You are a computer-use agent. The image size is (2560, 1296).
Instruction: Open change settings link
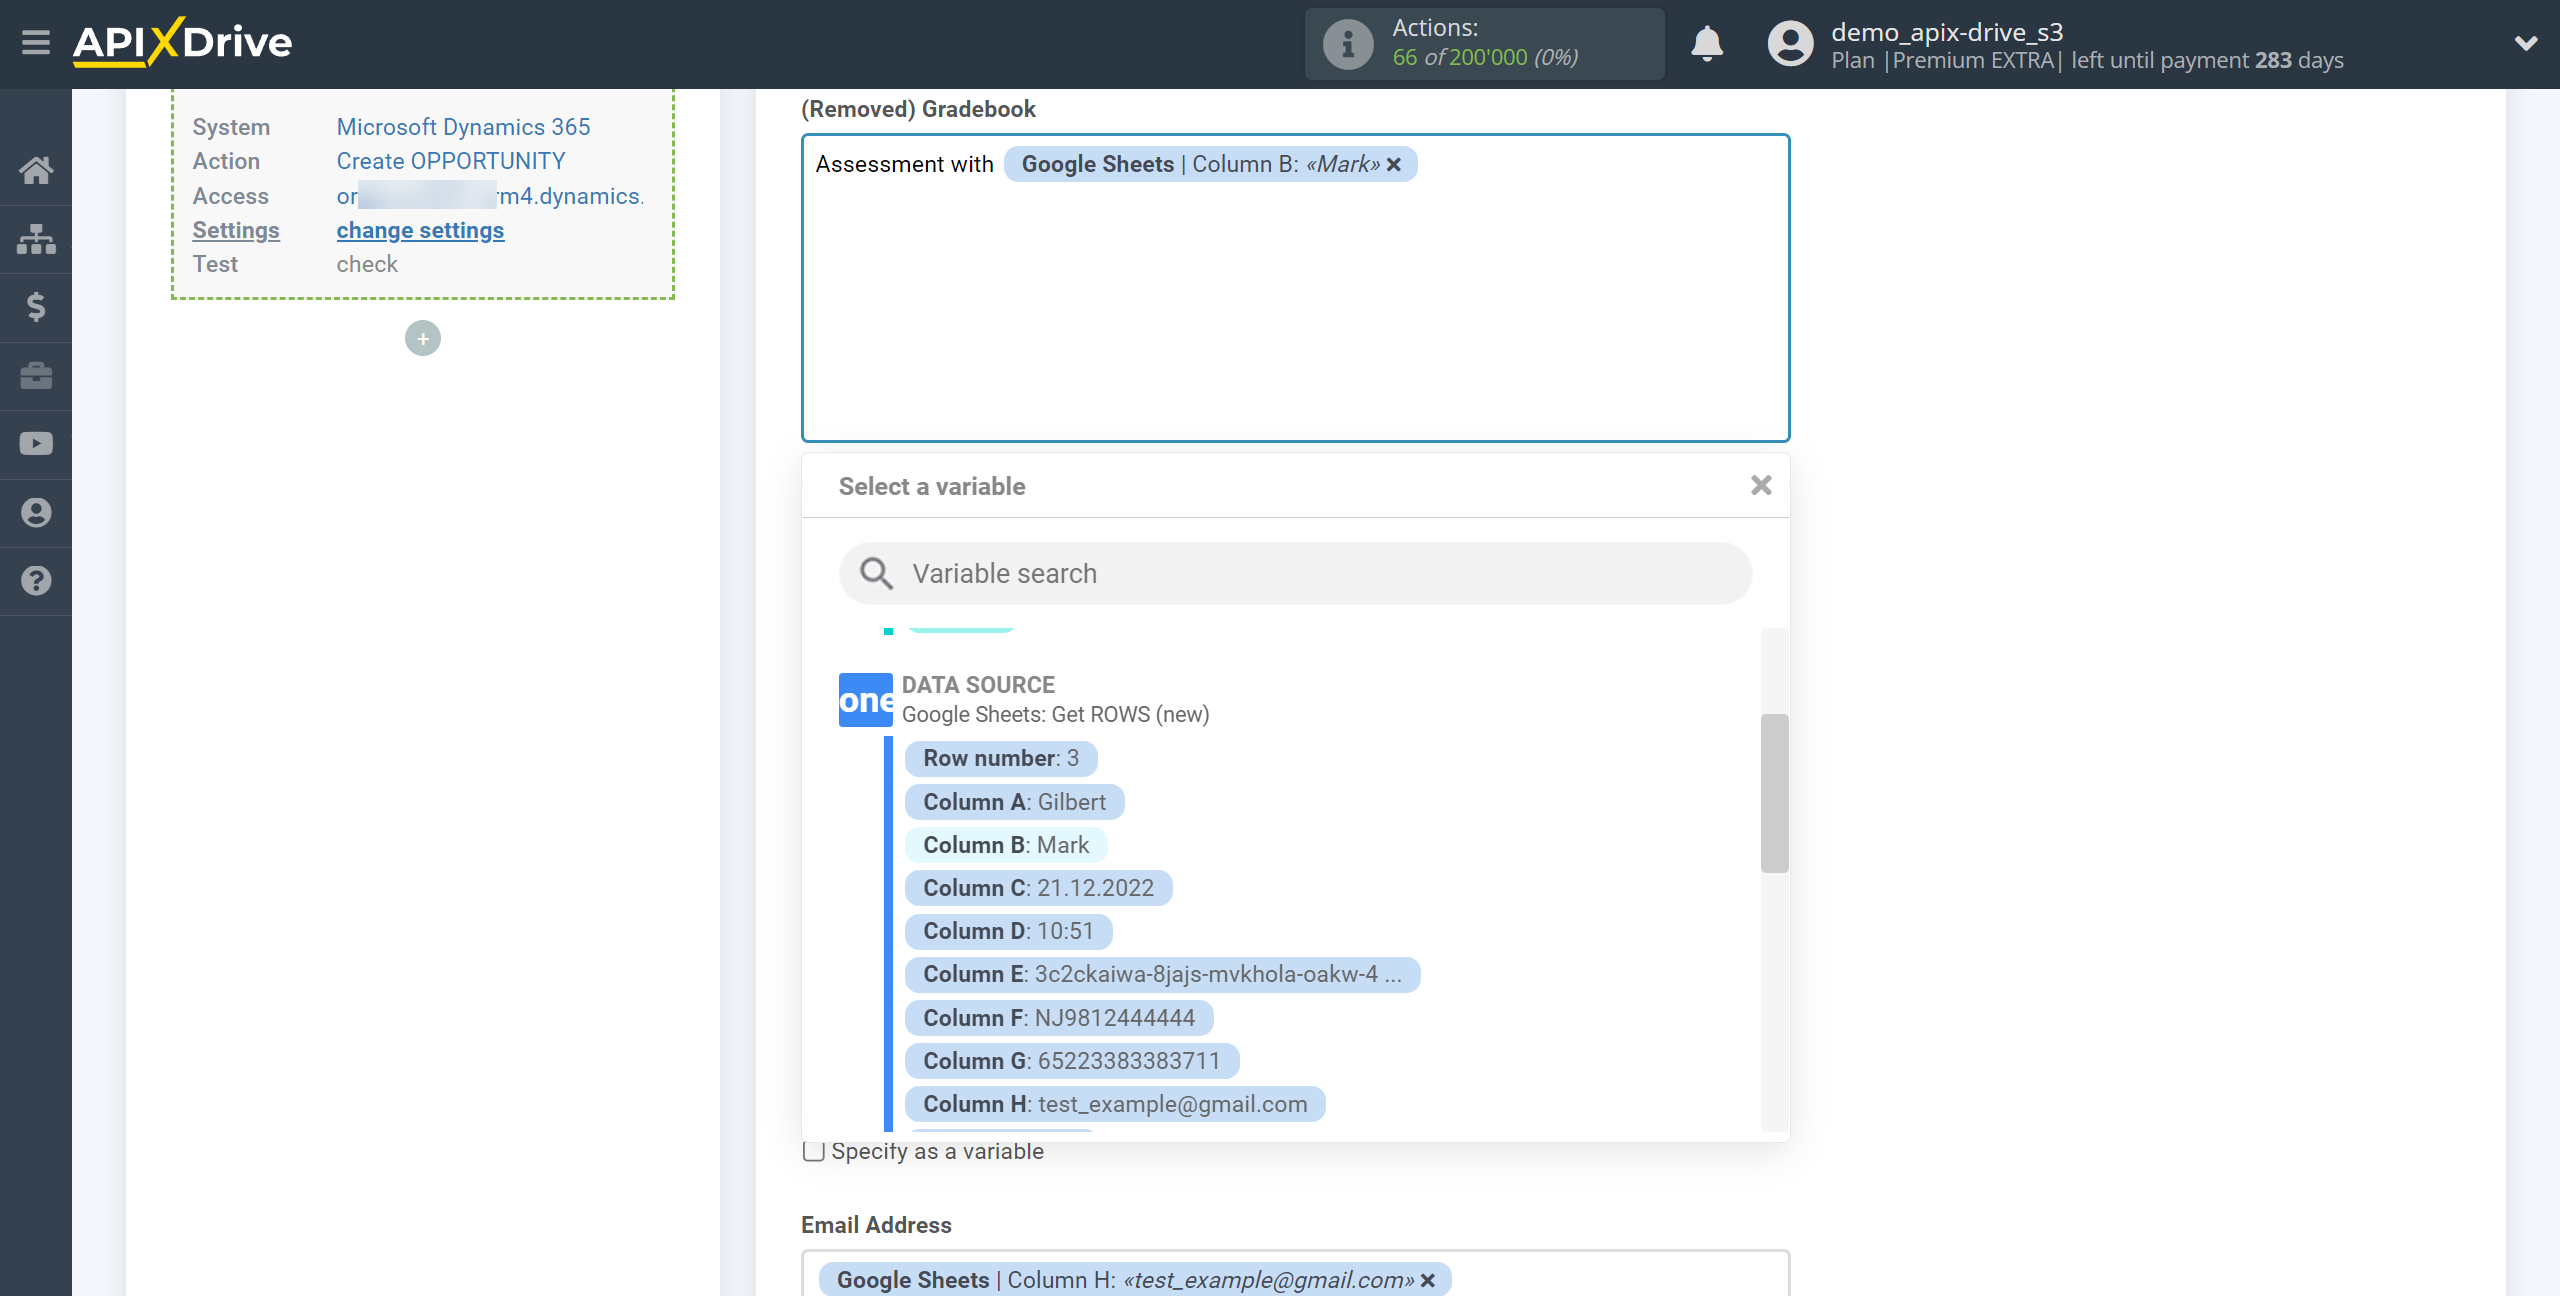[420, 230]
